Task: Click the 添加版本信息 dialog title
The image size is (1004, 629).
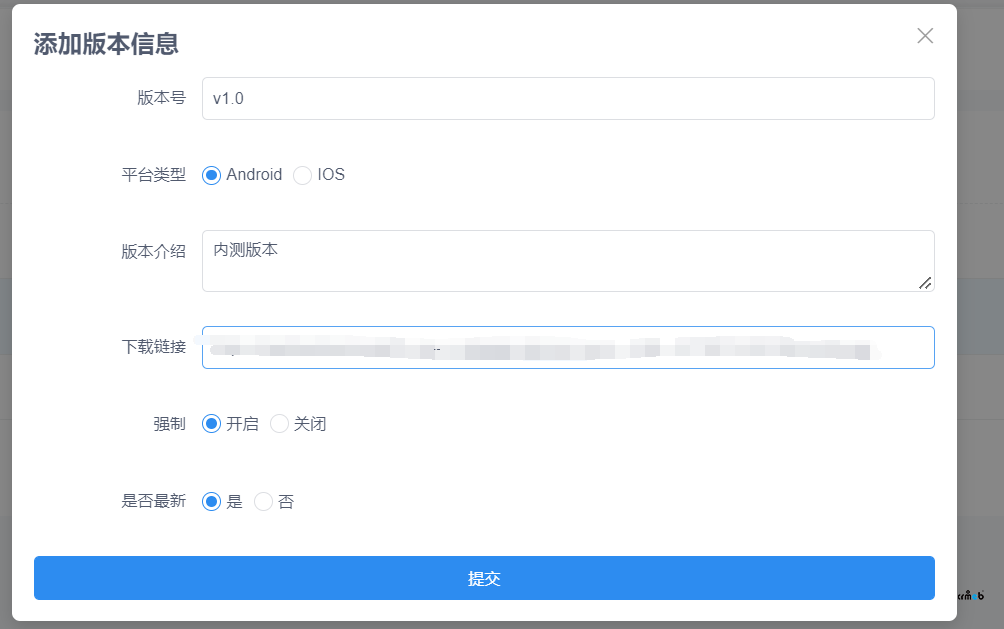Action: pos(106,44)
